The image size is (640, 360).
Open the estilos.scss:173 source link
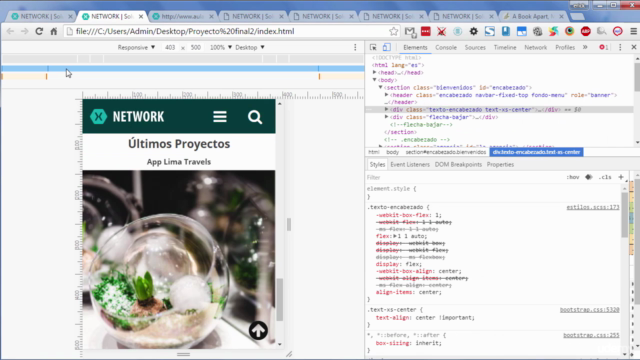tap(593, 207)
